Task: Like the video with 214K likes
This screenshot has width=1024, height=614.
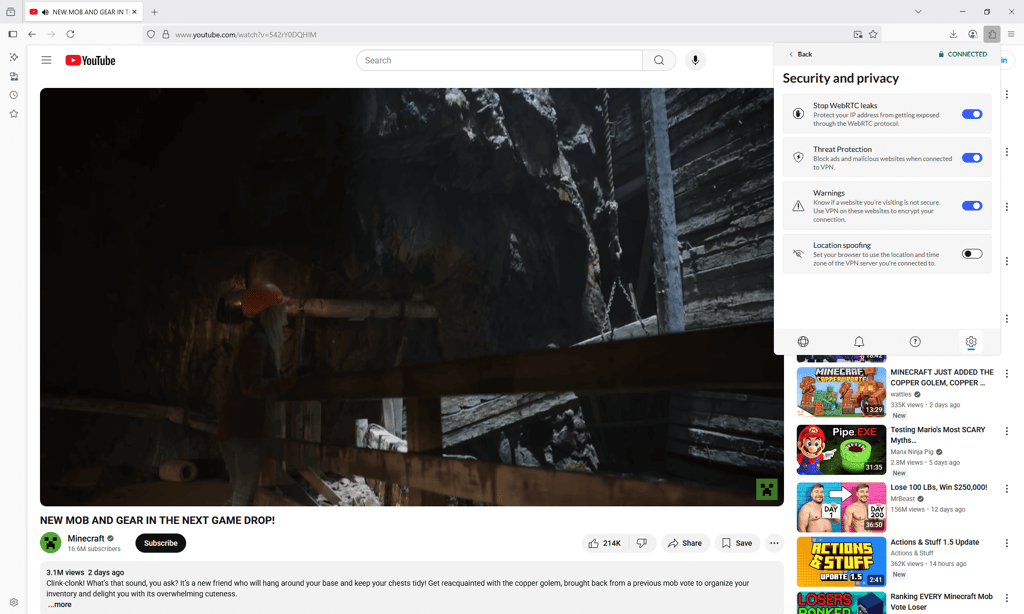Action: coord(605,543)
